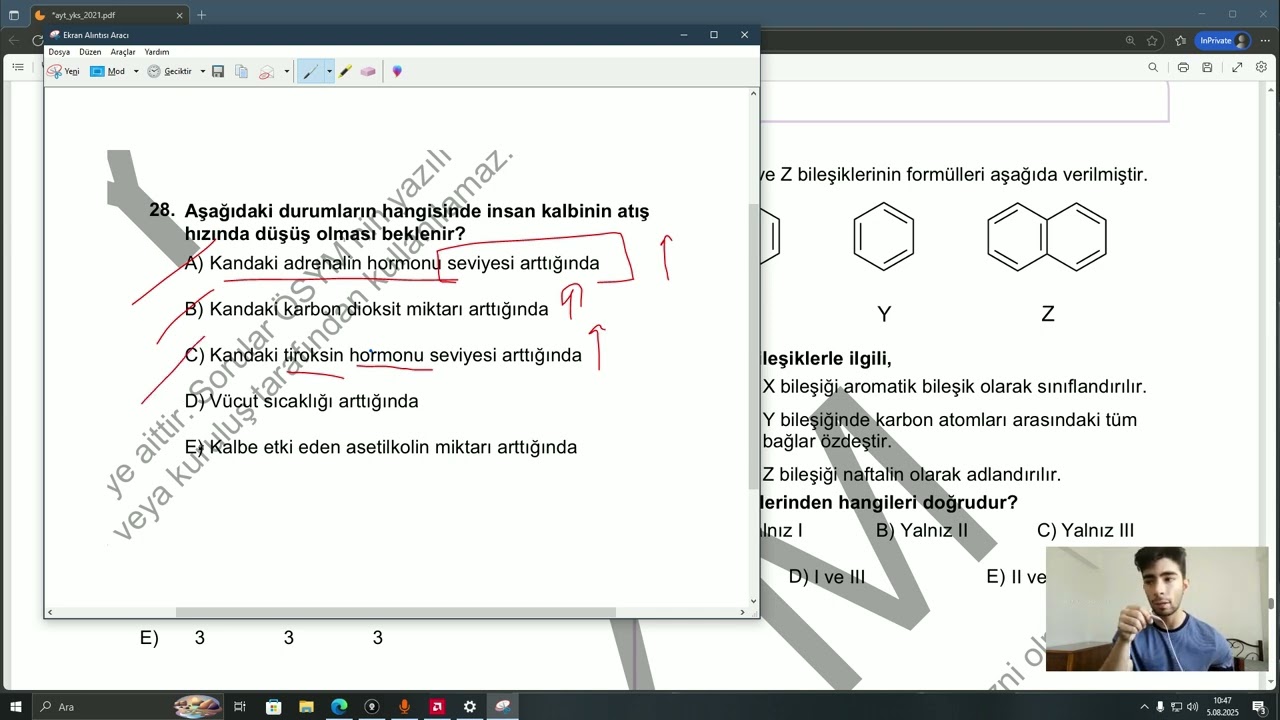Open Microsoft Edge taskbar icon
Screen dimensions: 1280x720
point(338,707)
